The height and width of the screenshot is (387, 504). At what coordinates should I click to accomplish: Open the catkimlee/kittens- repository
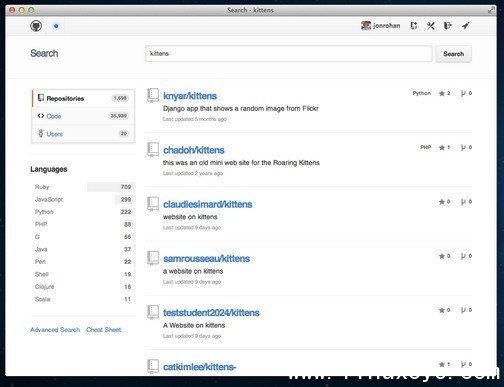tap(199, 367)
